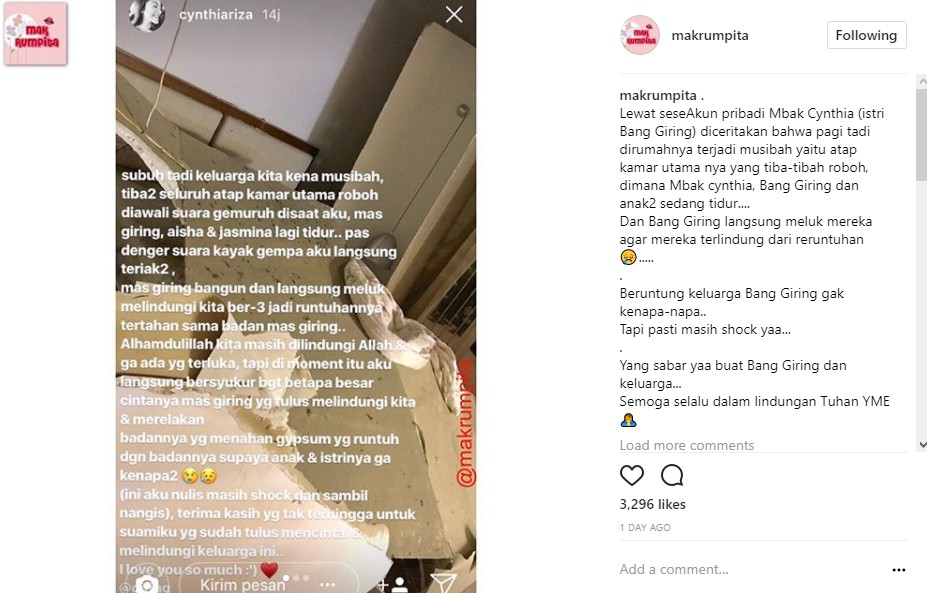Click makrumpita username in caption
The width and height of the screenshot is (927, 593).
[x=657, y=95]
